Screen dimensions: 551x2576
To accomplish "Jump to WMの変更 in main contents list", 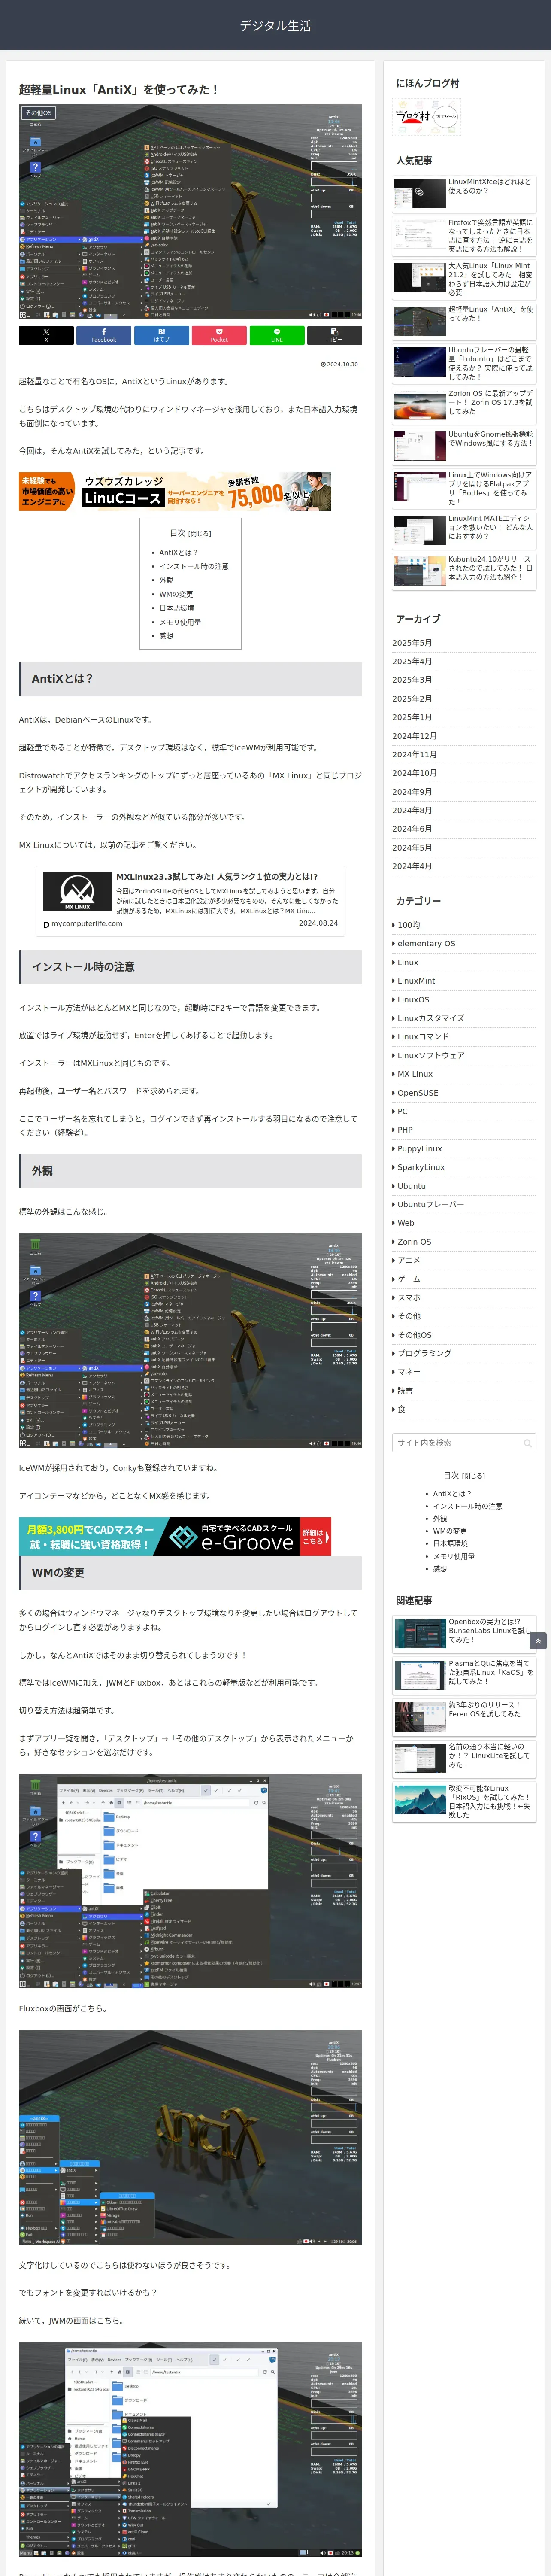I will pos(176,594).
